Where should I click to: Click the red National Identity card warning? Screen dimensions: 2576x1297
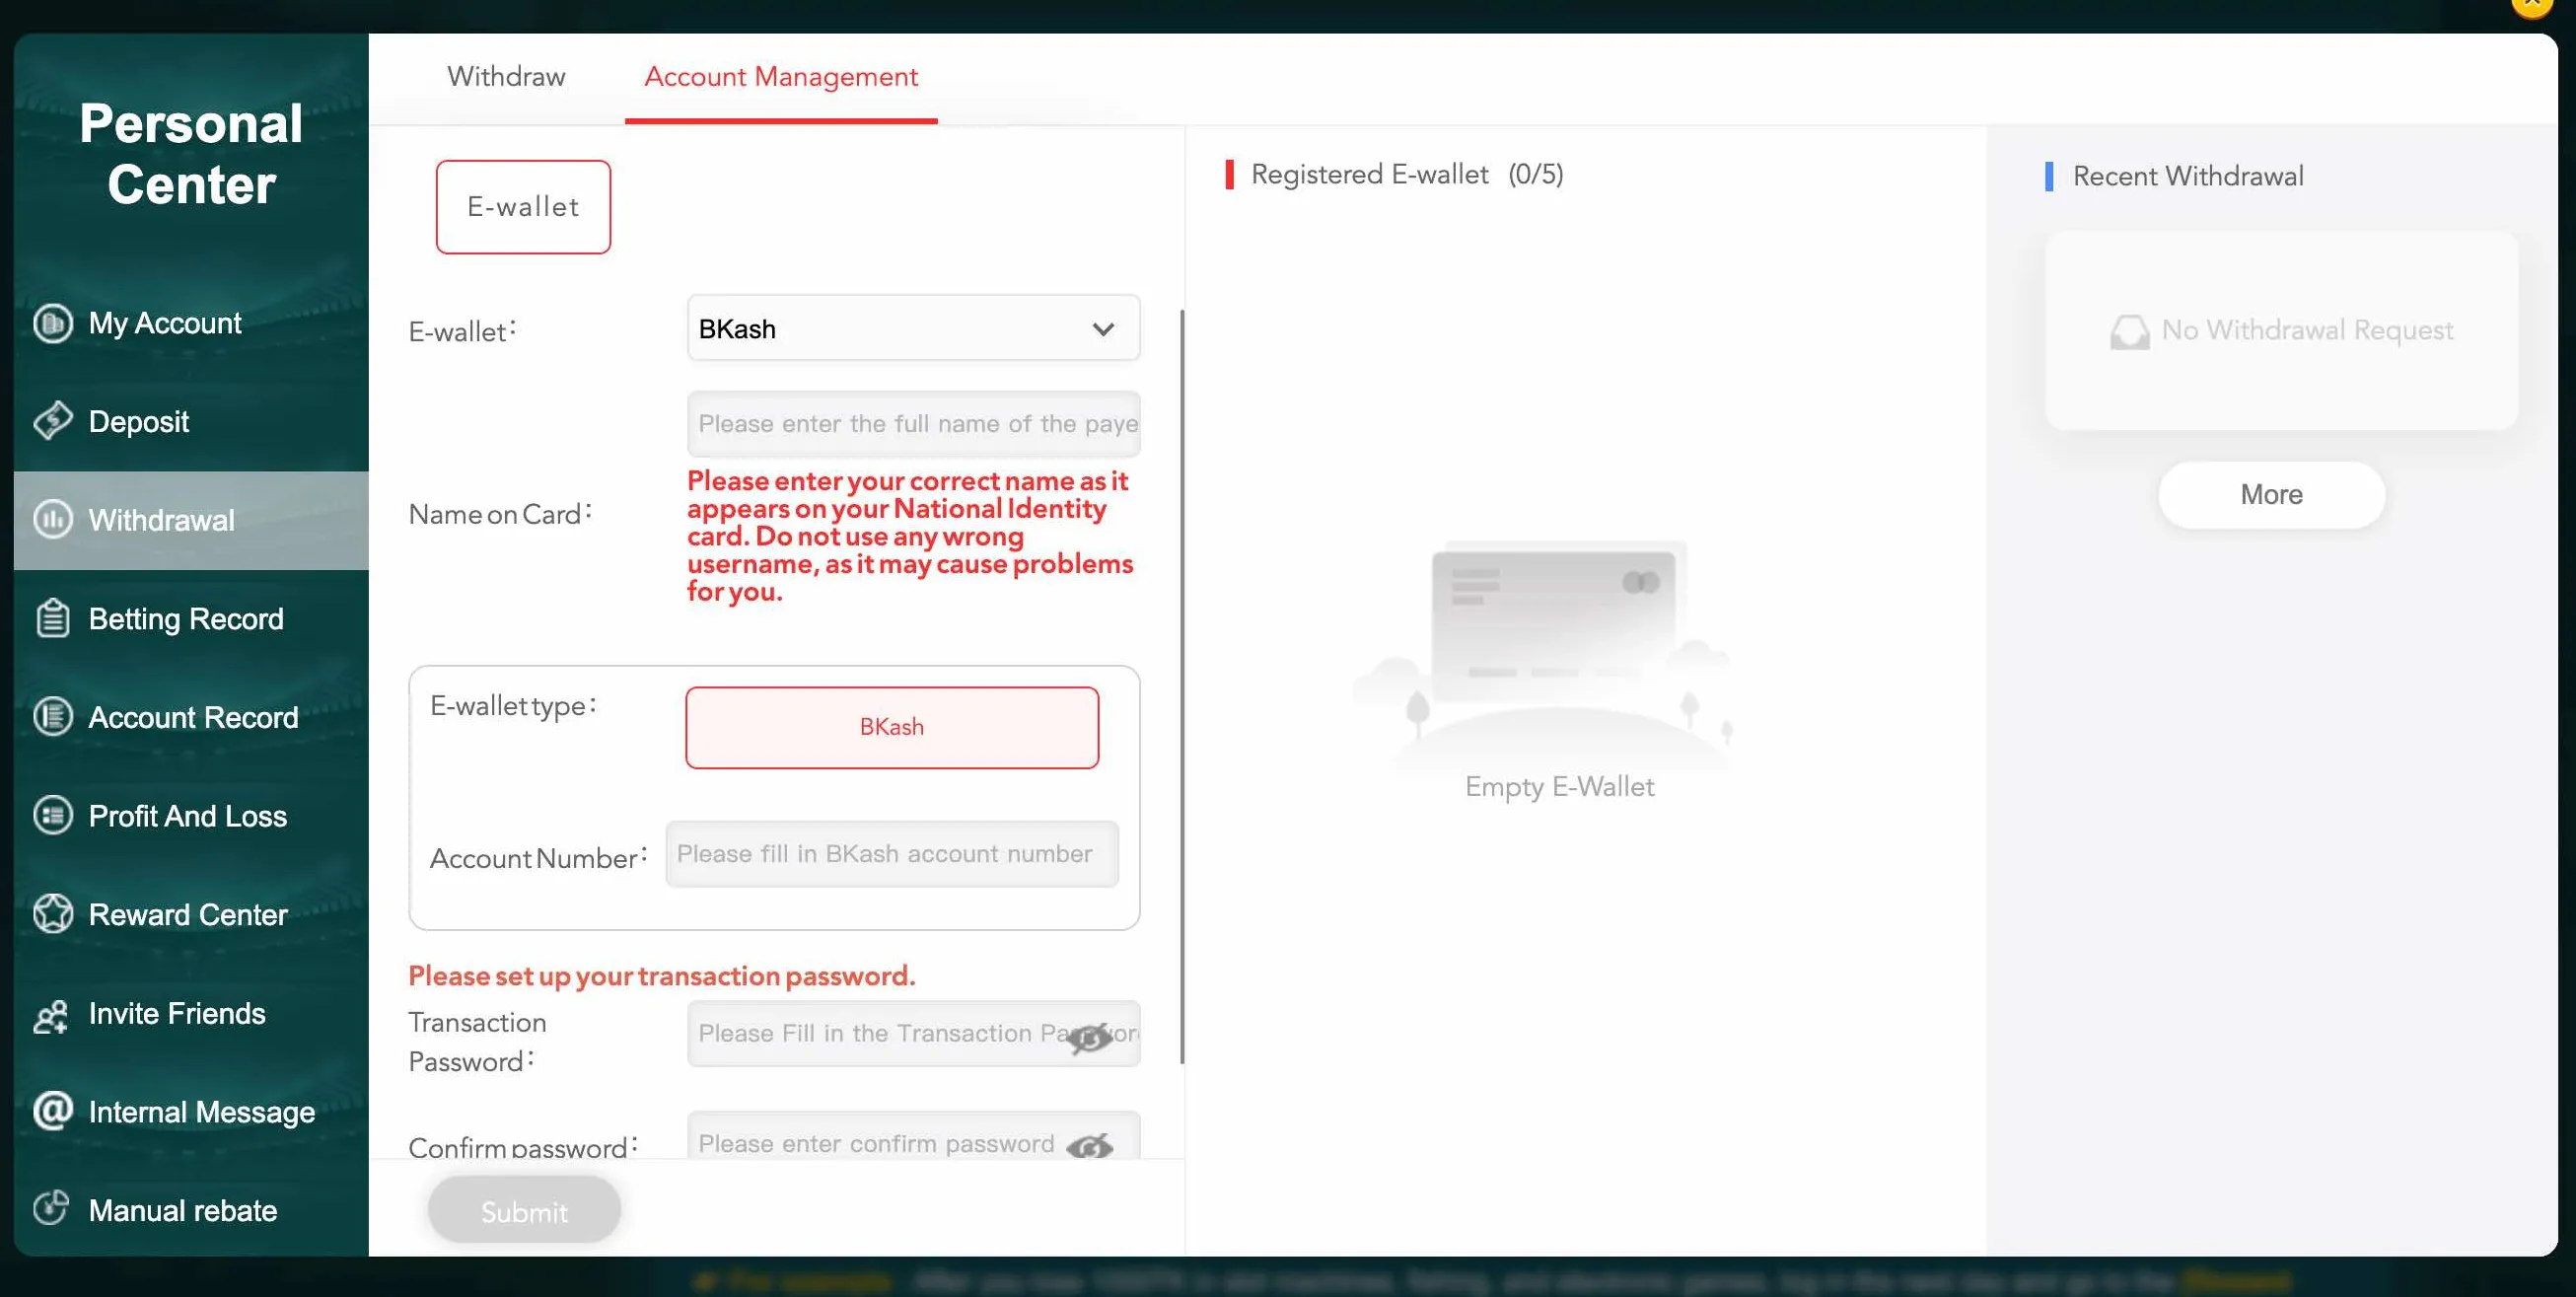910,536
